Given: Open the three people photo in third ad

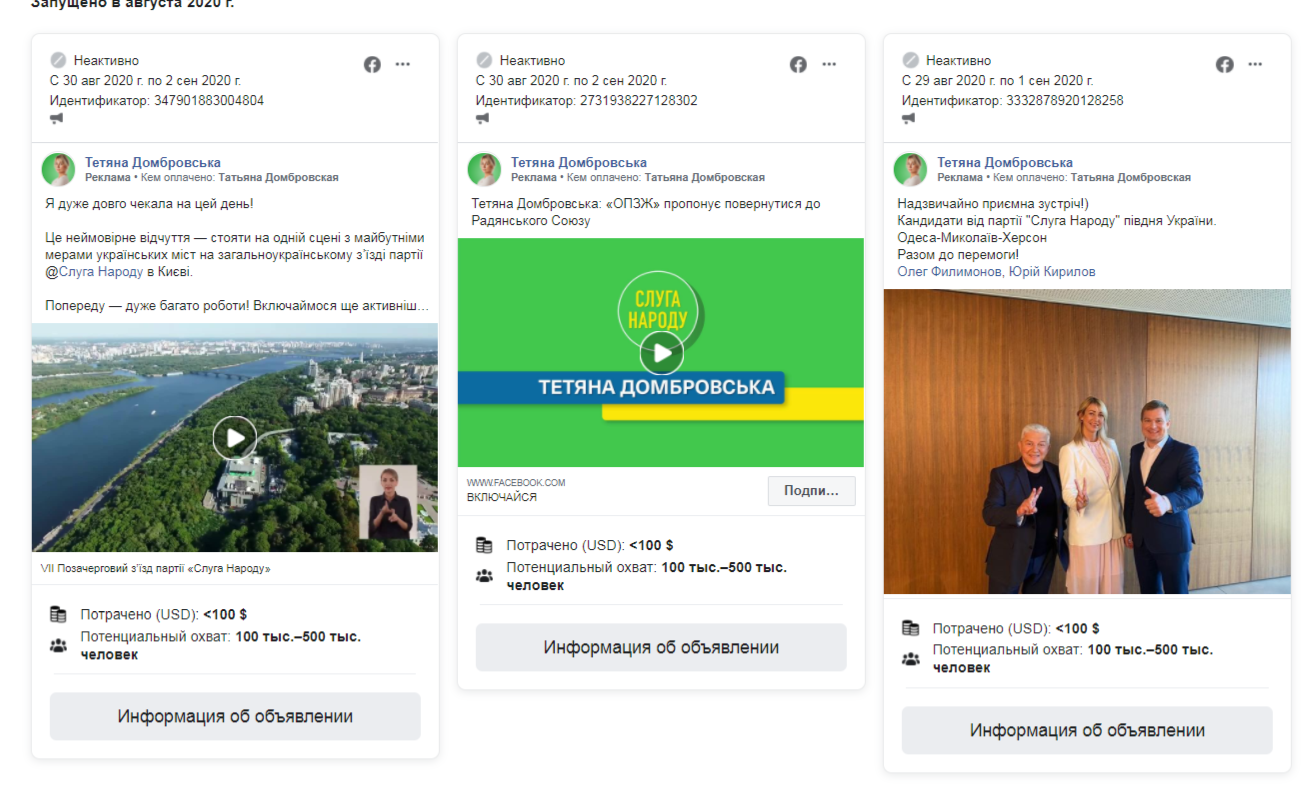Looking at the screenshot, I should coord(1087,441).
